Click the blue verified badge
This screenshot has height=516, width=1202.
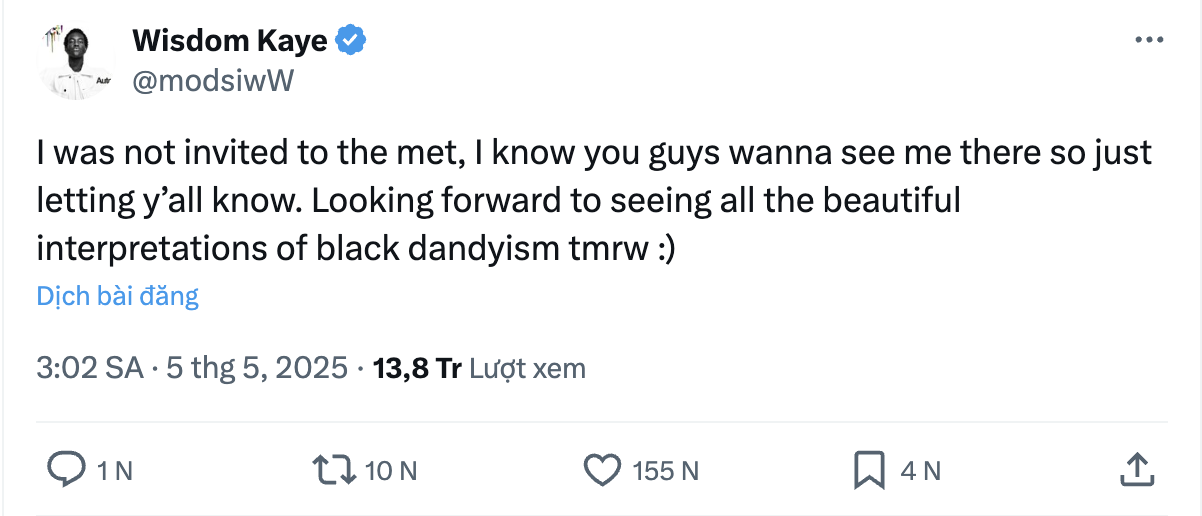(x=350, y=41)
